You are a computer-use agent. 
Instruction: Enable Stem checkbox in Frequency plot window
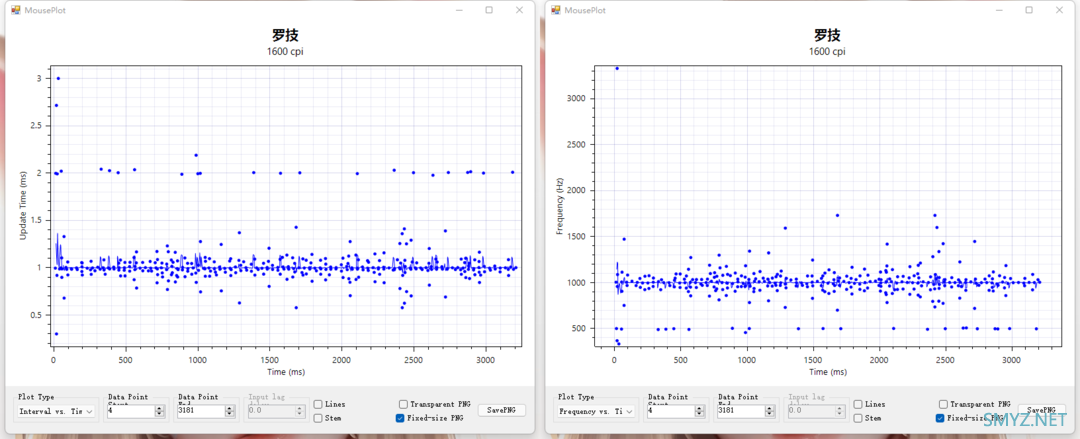[x=858, y=418]
